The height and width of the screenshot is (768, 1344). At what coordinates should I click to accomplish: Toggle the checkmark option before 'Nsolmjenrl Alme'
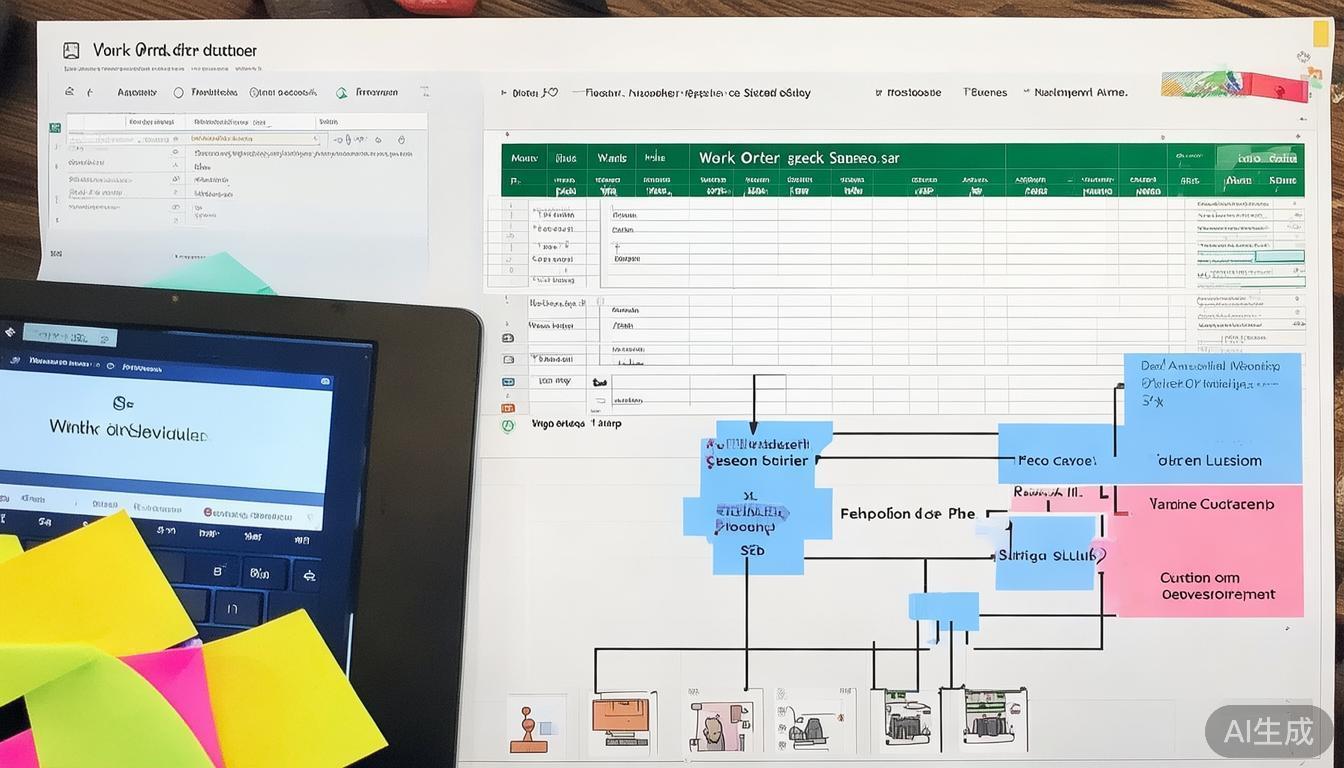[1026, 92]
